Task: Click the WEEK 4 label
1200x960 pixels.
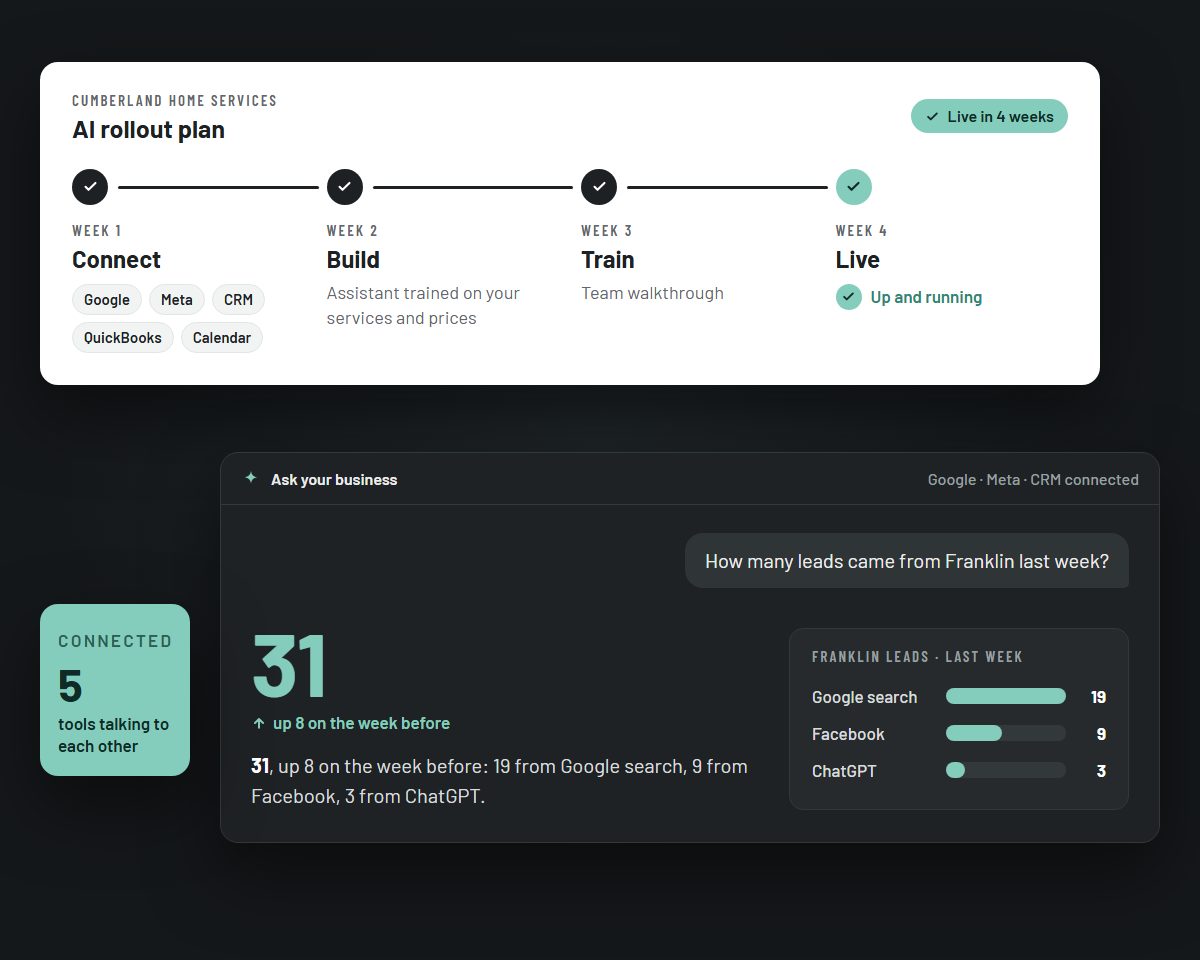Action: click(861, 231)
